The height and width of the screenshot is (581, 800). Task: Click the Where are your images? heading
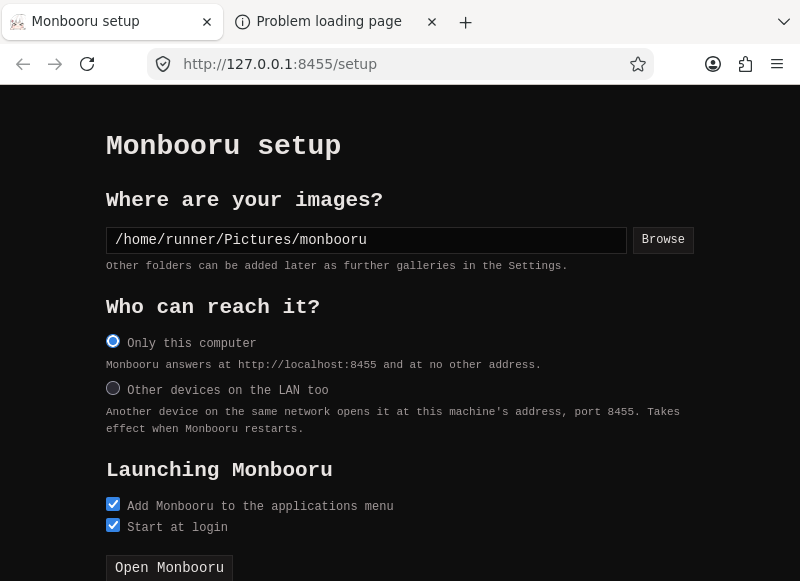(244, 199)
